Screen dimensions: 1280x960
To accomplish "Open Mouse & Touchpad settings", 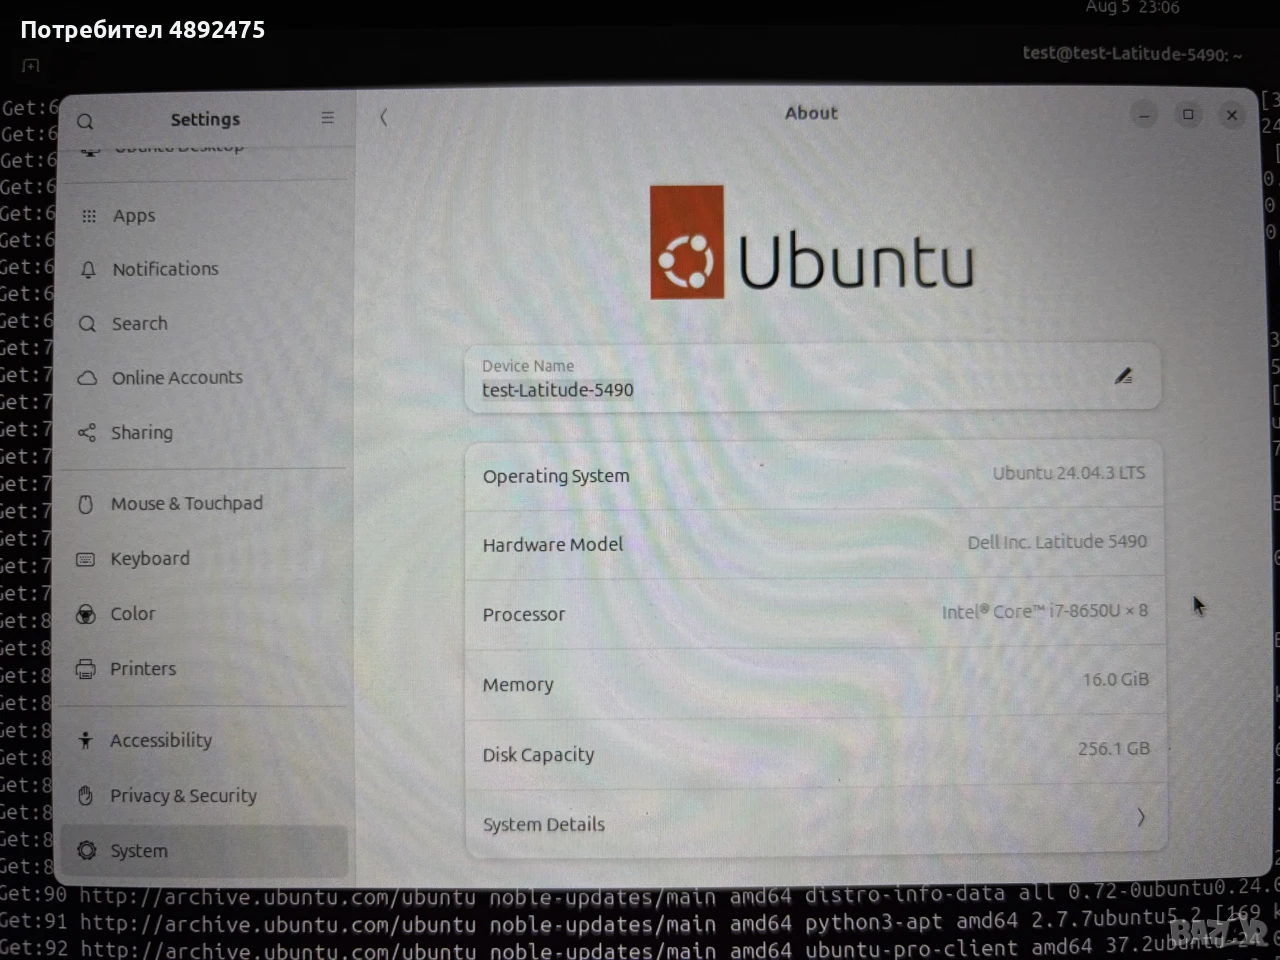I will coord(204,504).
